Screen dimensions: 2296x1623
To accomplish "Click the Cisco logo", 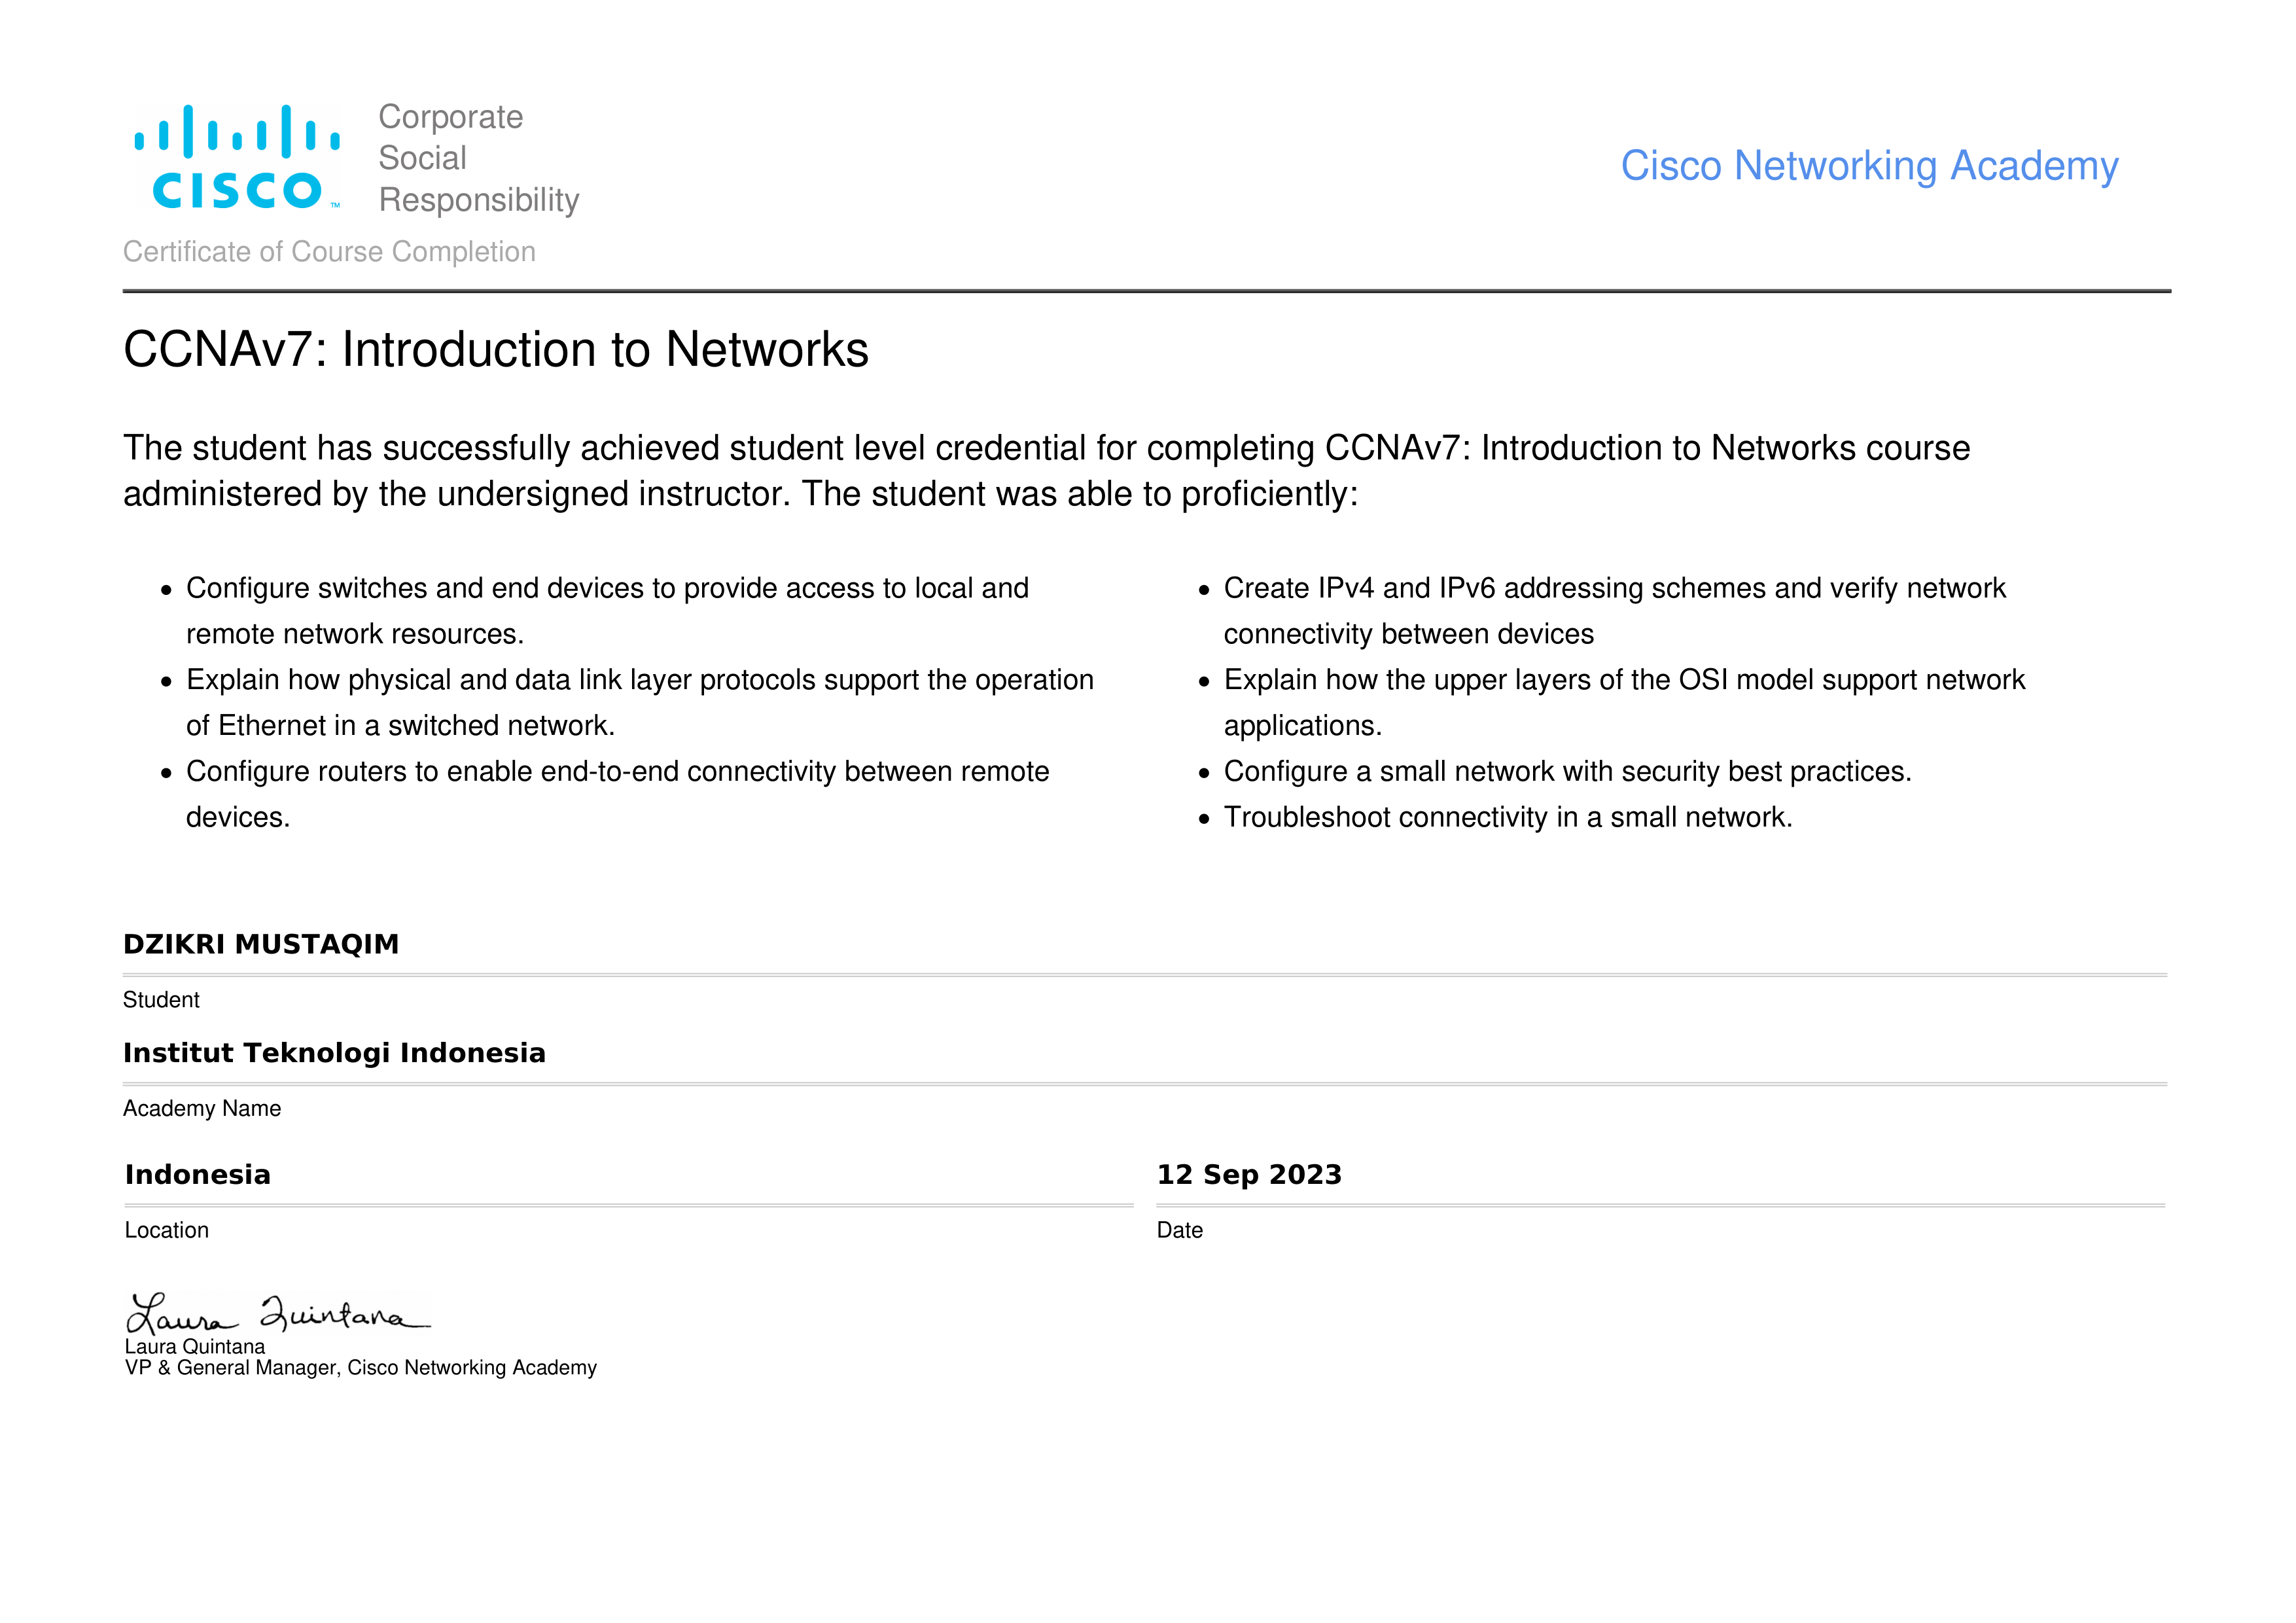I will pyautogui.click(x=238, y=158).
